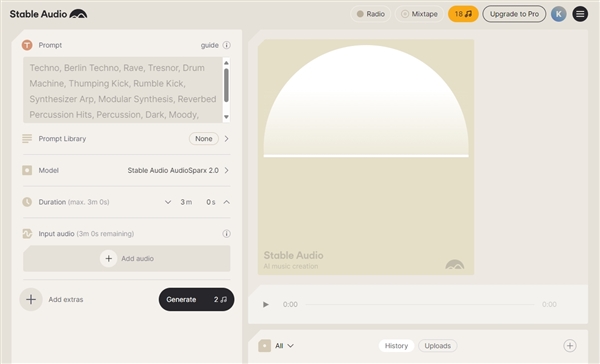600x364 pixels.
Task: Click the plus circle in Add audio
Action: pos(109,259)
